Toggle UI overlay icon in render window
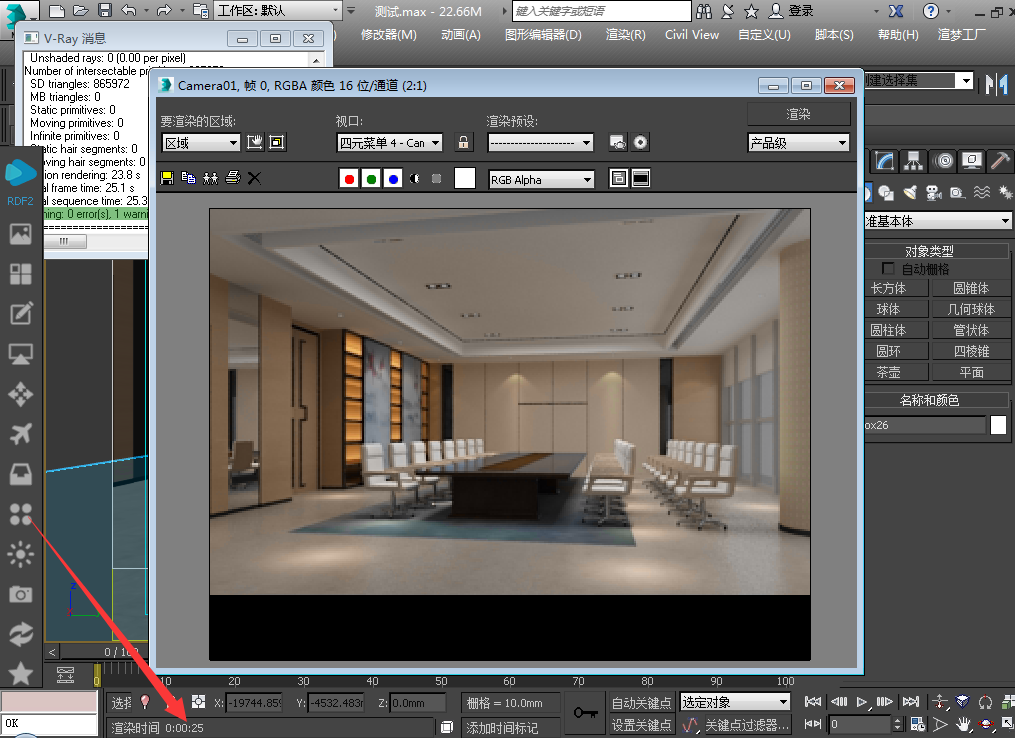The height and width of the screenshot is (738, 1015). point(619,179)
